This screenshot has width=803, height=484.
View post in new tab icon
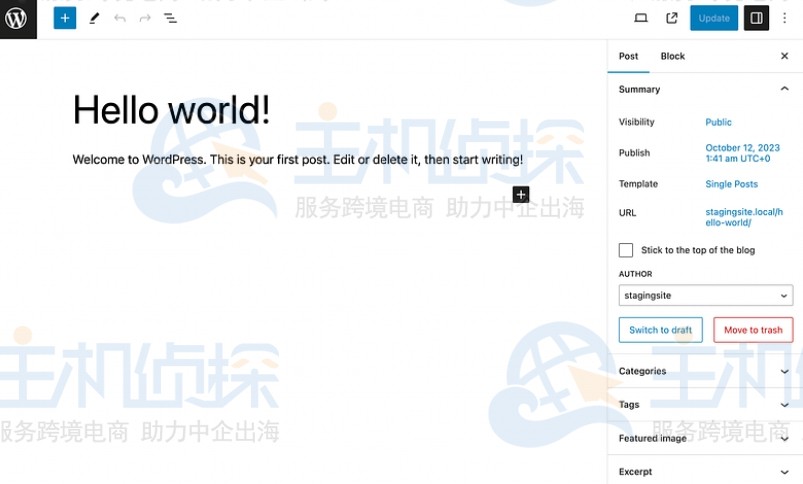click(672, 18)
